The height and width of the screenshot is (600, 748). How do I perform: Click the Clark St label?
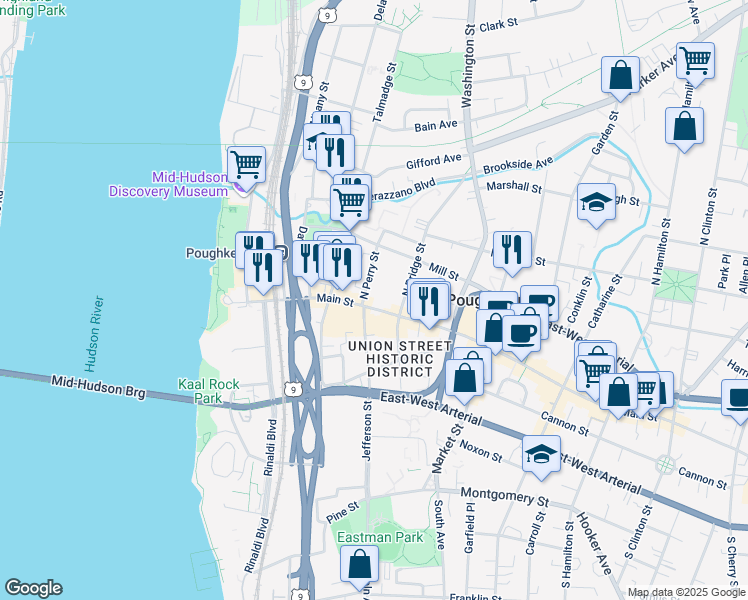[499, 25]
